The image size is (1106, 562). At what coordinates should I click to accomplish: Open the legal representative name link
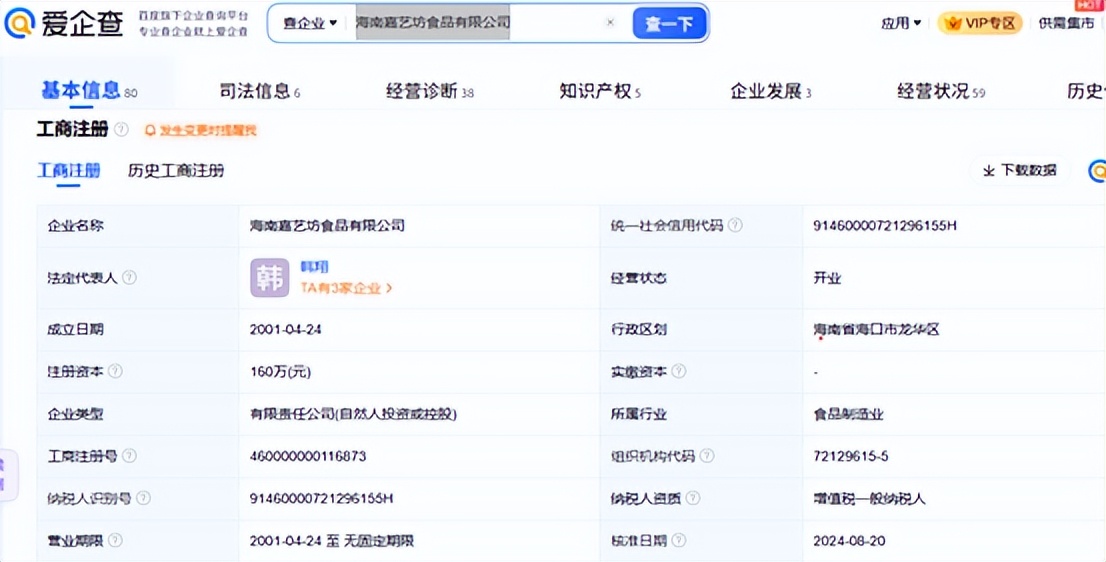(x=315, y=267)
